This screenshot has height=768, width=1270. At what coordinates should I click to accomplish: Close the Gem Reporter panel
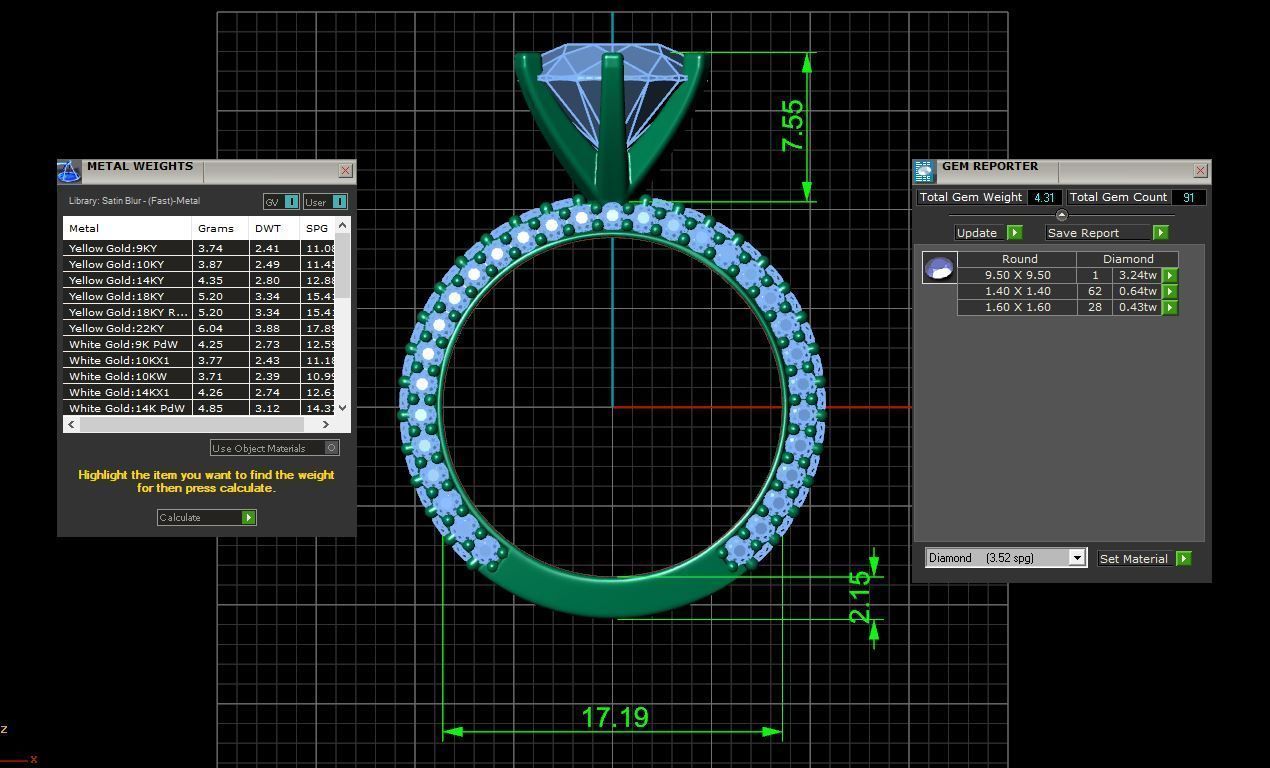(1200, 171)
